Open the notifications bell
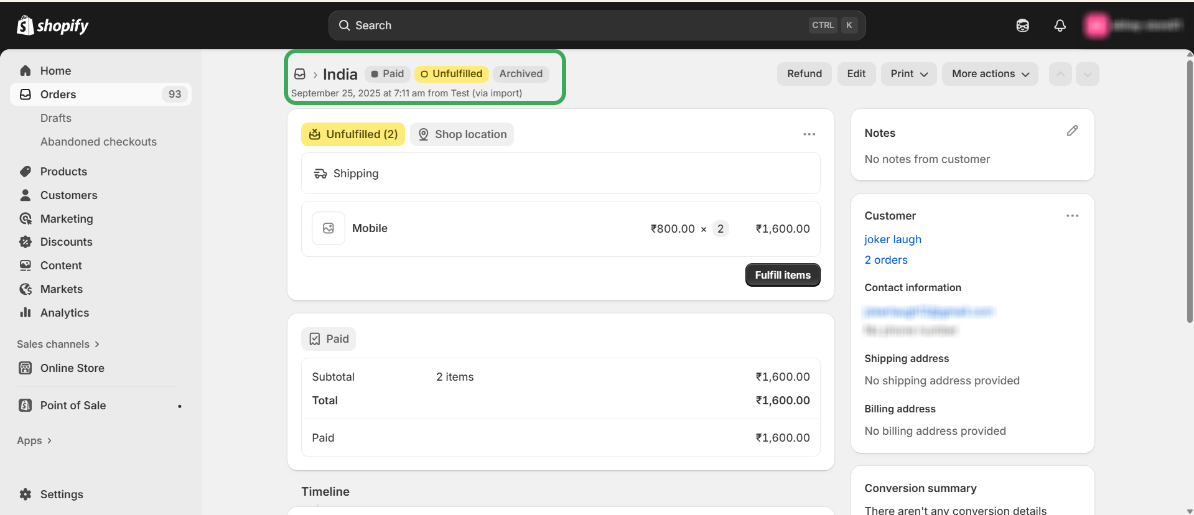 coord(1060,25)
